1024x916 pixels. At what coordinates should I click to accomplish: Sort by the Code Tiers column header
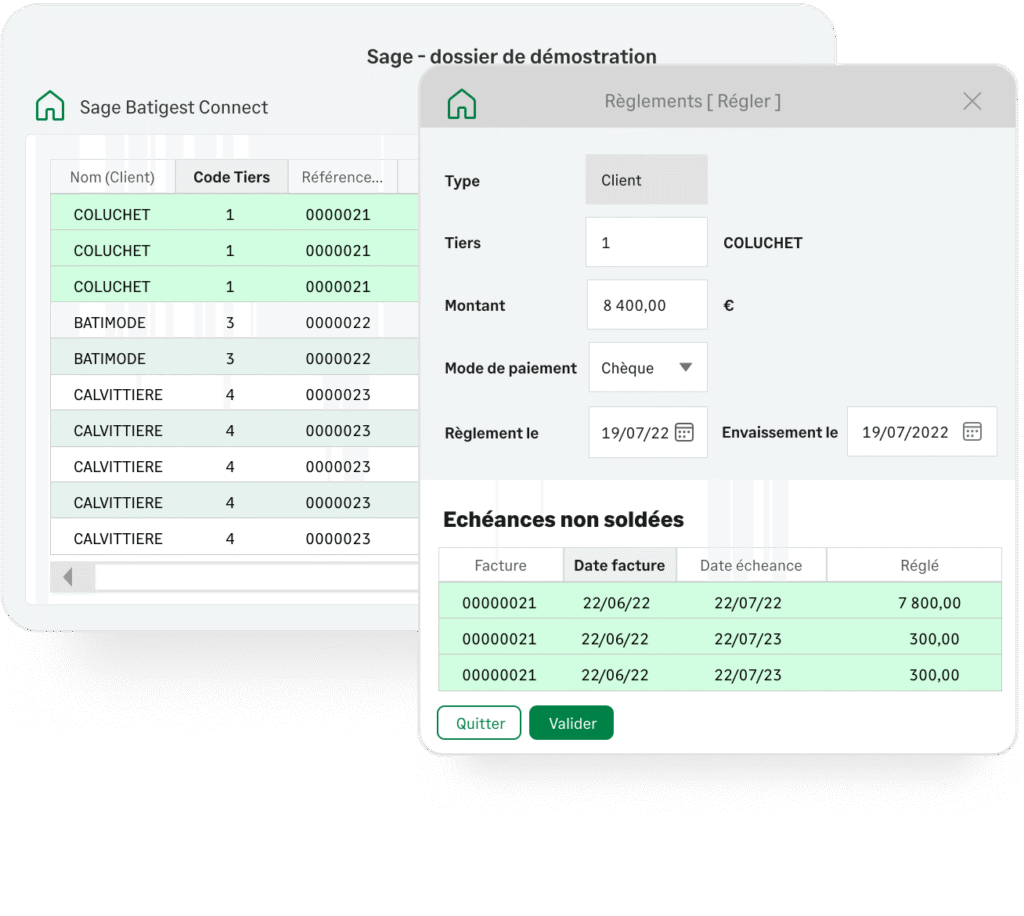231,177
